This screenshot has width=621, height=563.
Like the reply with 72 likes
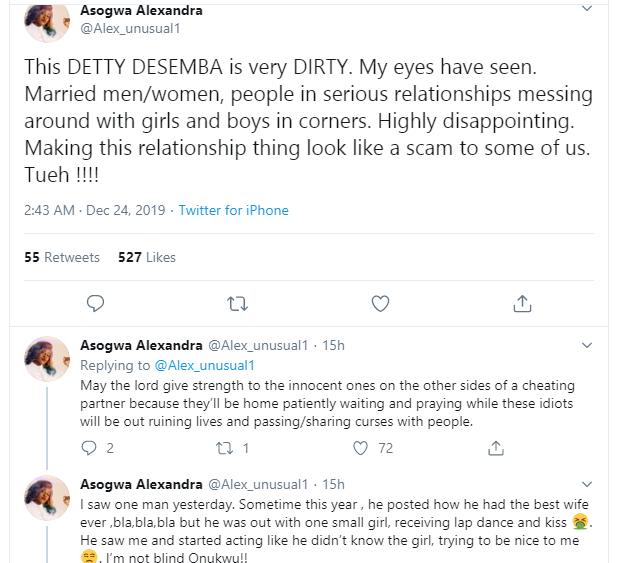click(361, 449)
